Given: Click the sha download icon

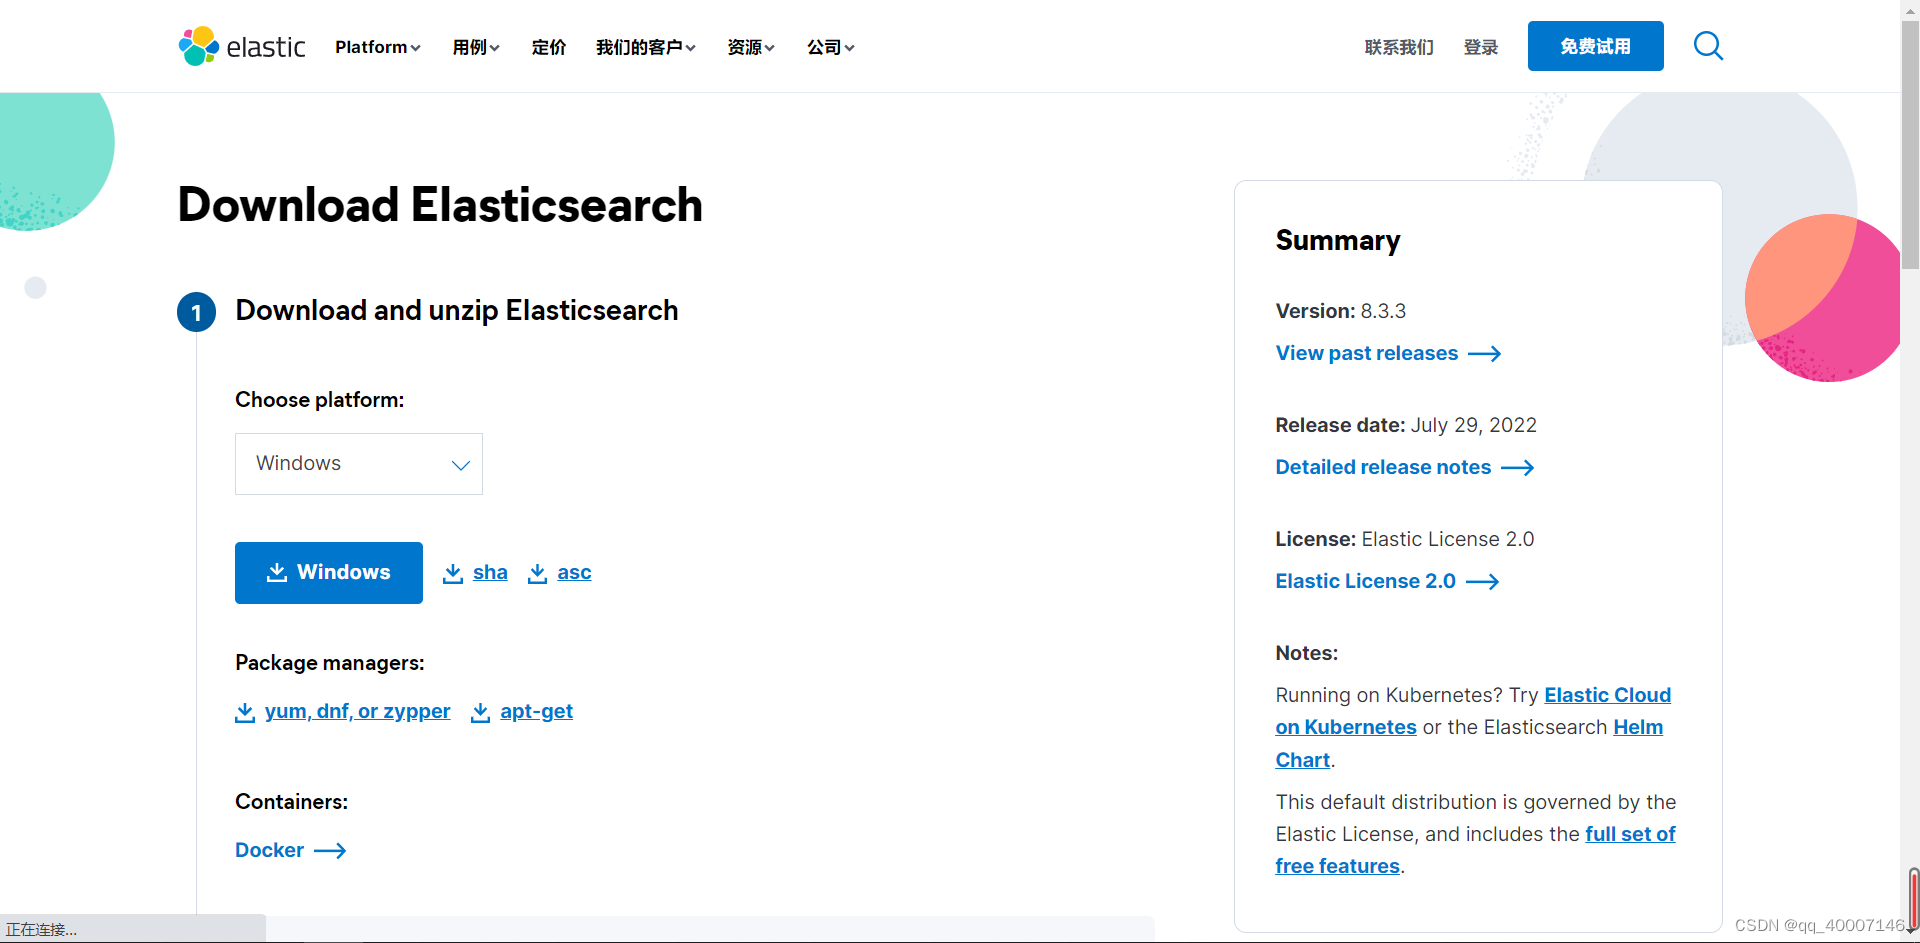Looking at the screenshot, I should pyautogui.click(x=453, y=572).
